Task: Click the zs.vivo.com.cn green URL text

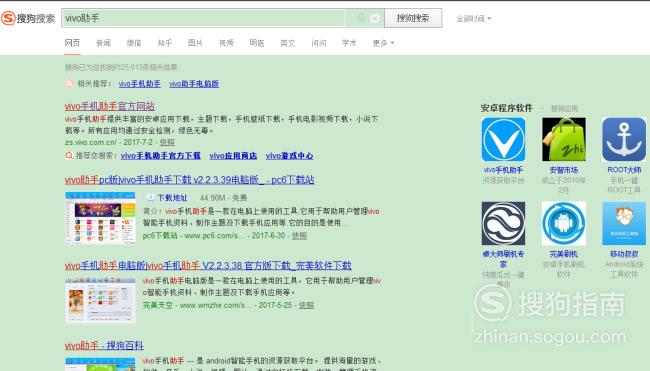Action: [x=91, y=142]
